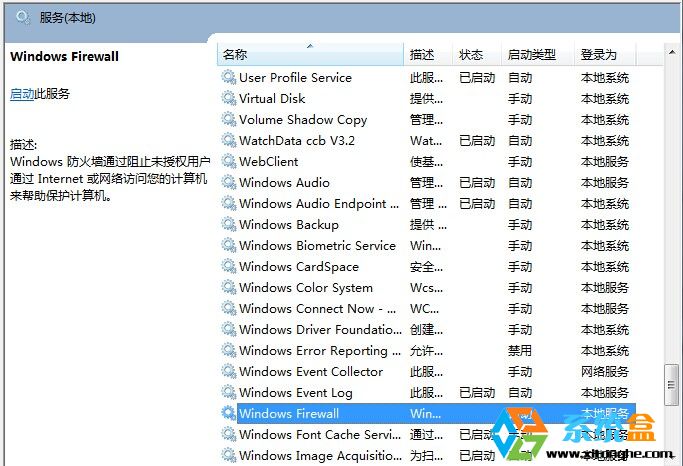This screenshot has height=466, width=683.
Task: Sort by the 状态 column header
Action: coord(471,54)
